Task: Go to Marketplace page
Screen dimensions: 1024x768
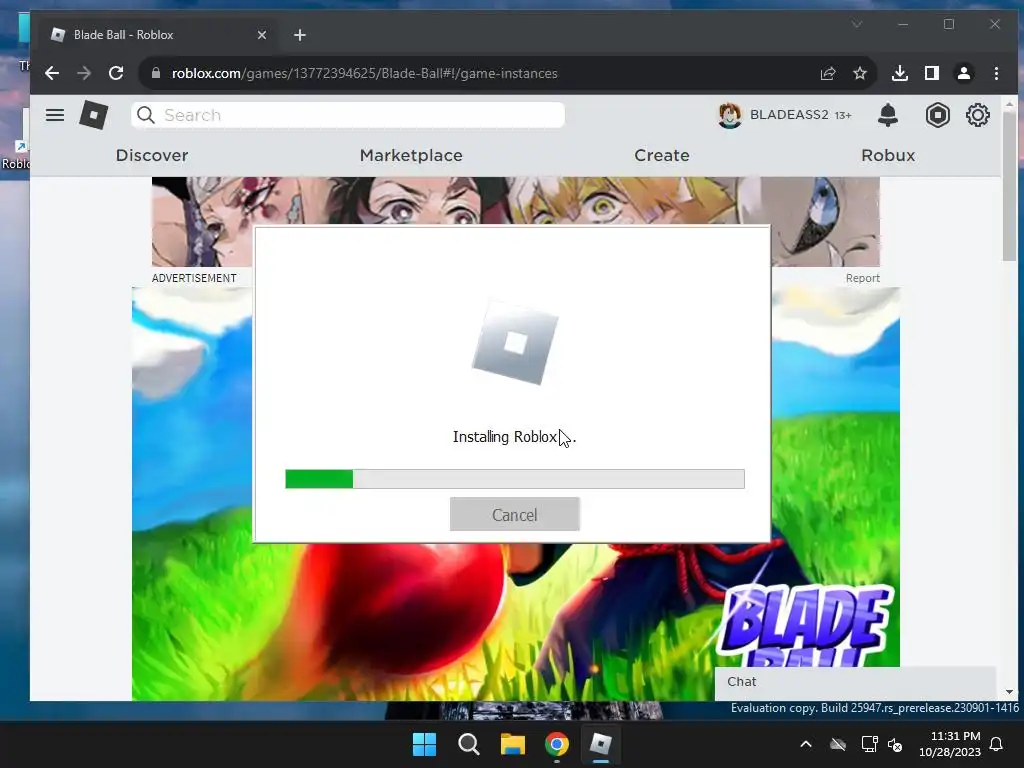Action: (x=411, y=155)
